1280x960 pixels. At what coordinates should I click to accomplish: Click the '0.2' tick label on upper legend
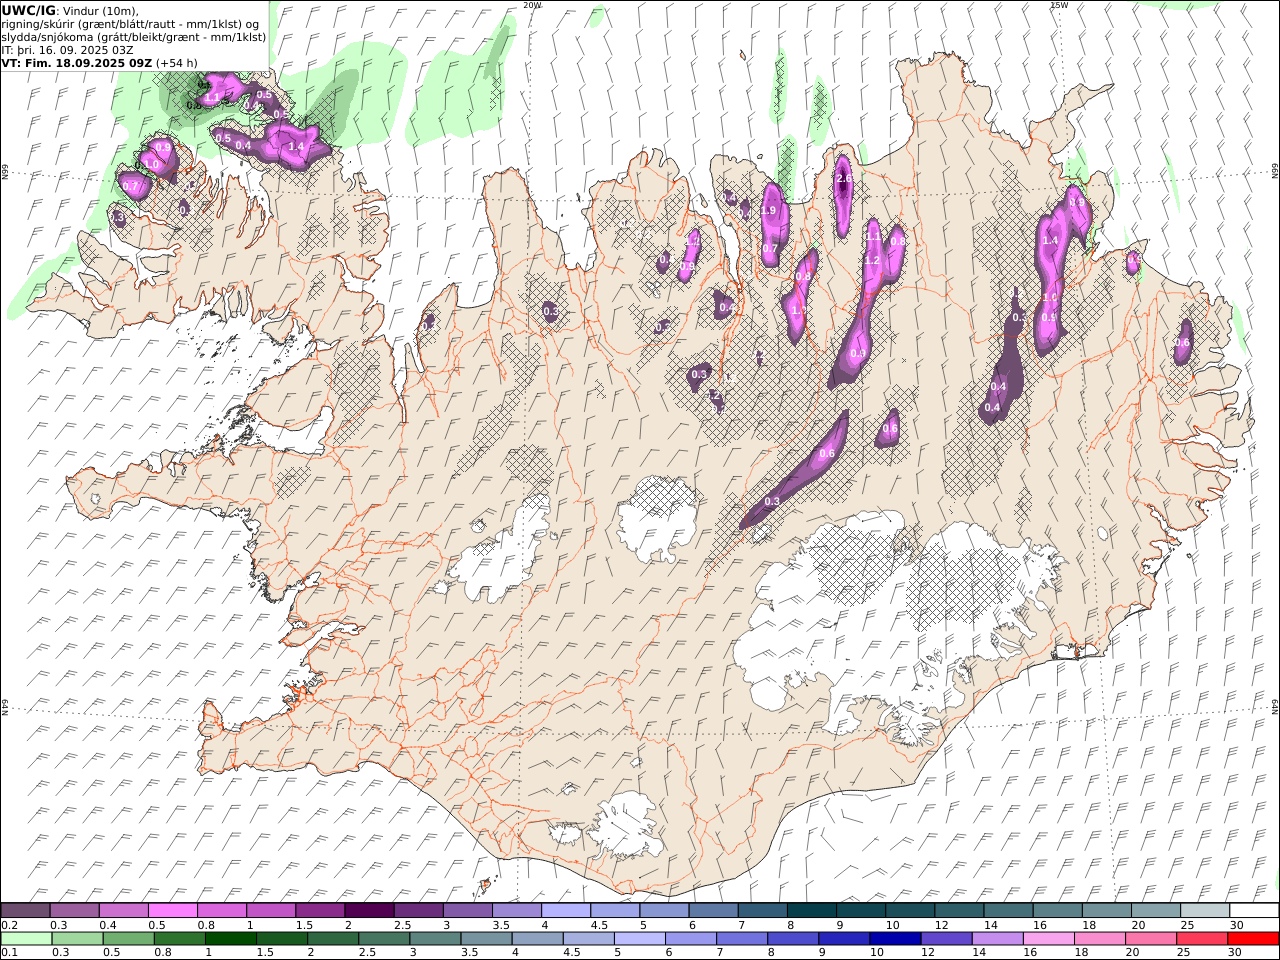[8, 925]
